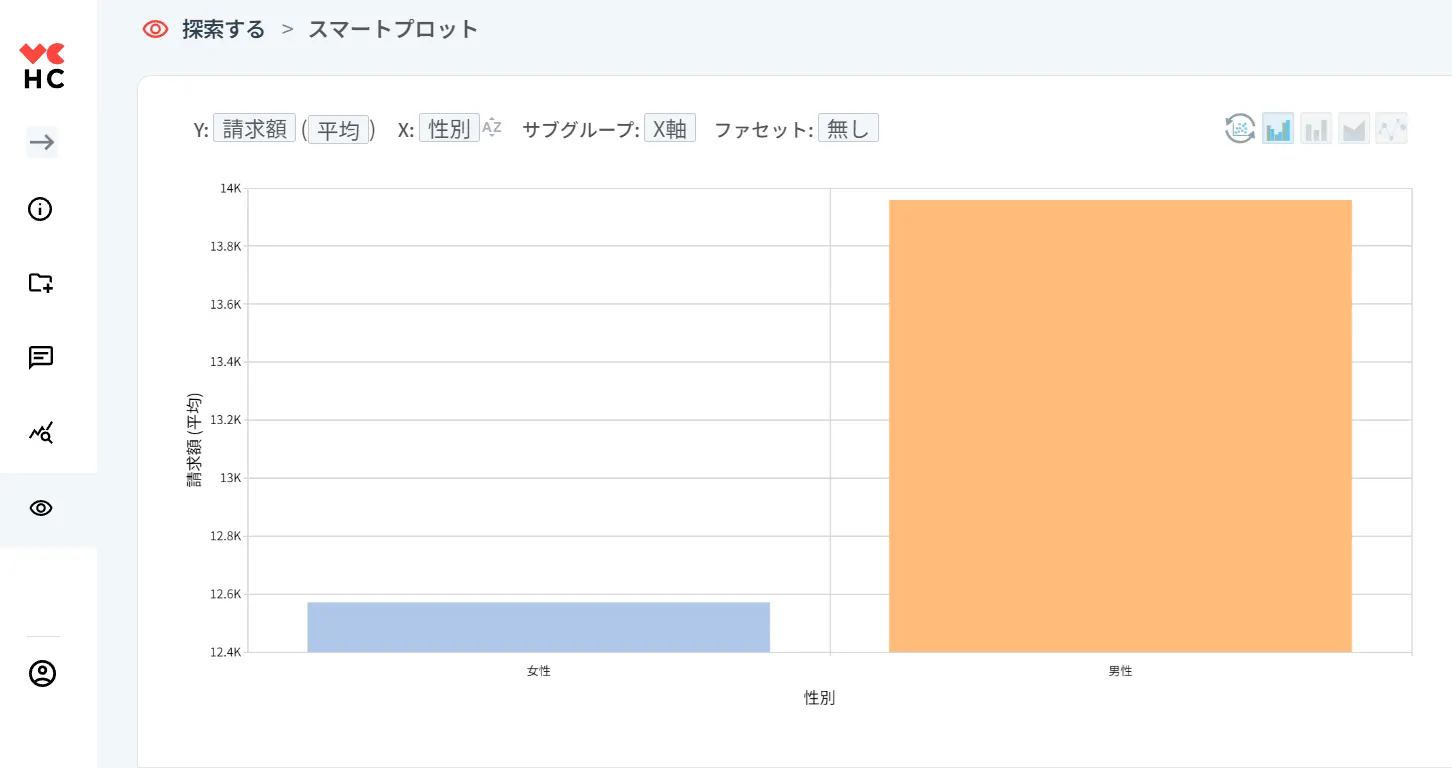Switch to the single-series bar chart icon
1452x768 pixels.
coord(1316,128)
